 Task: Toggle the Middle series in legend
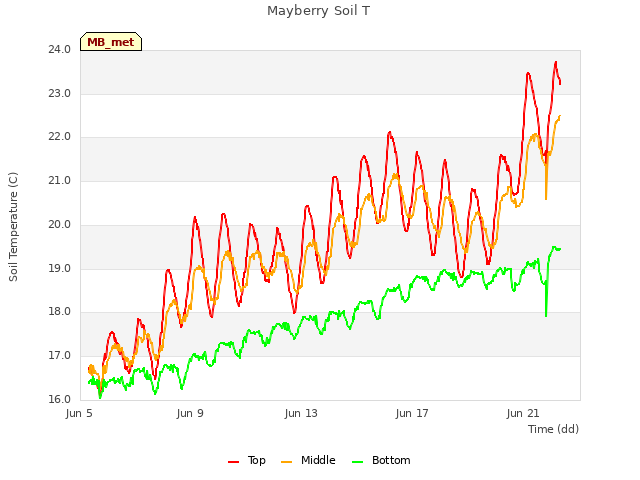[308, 460]
